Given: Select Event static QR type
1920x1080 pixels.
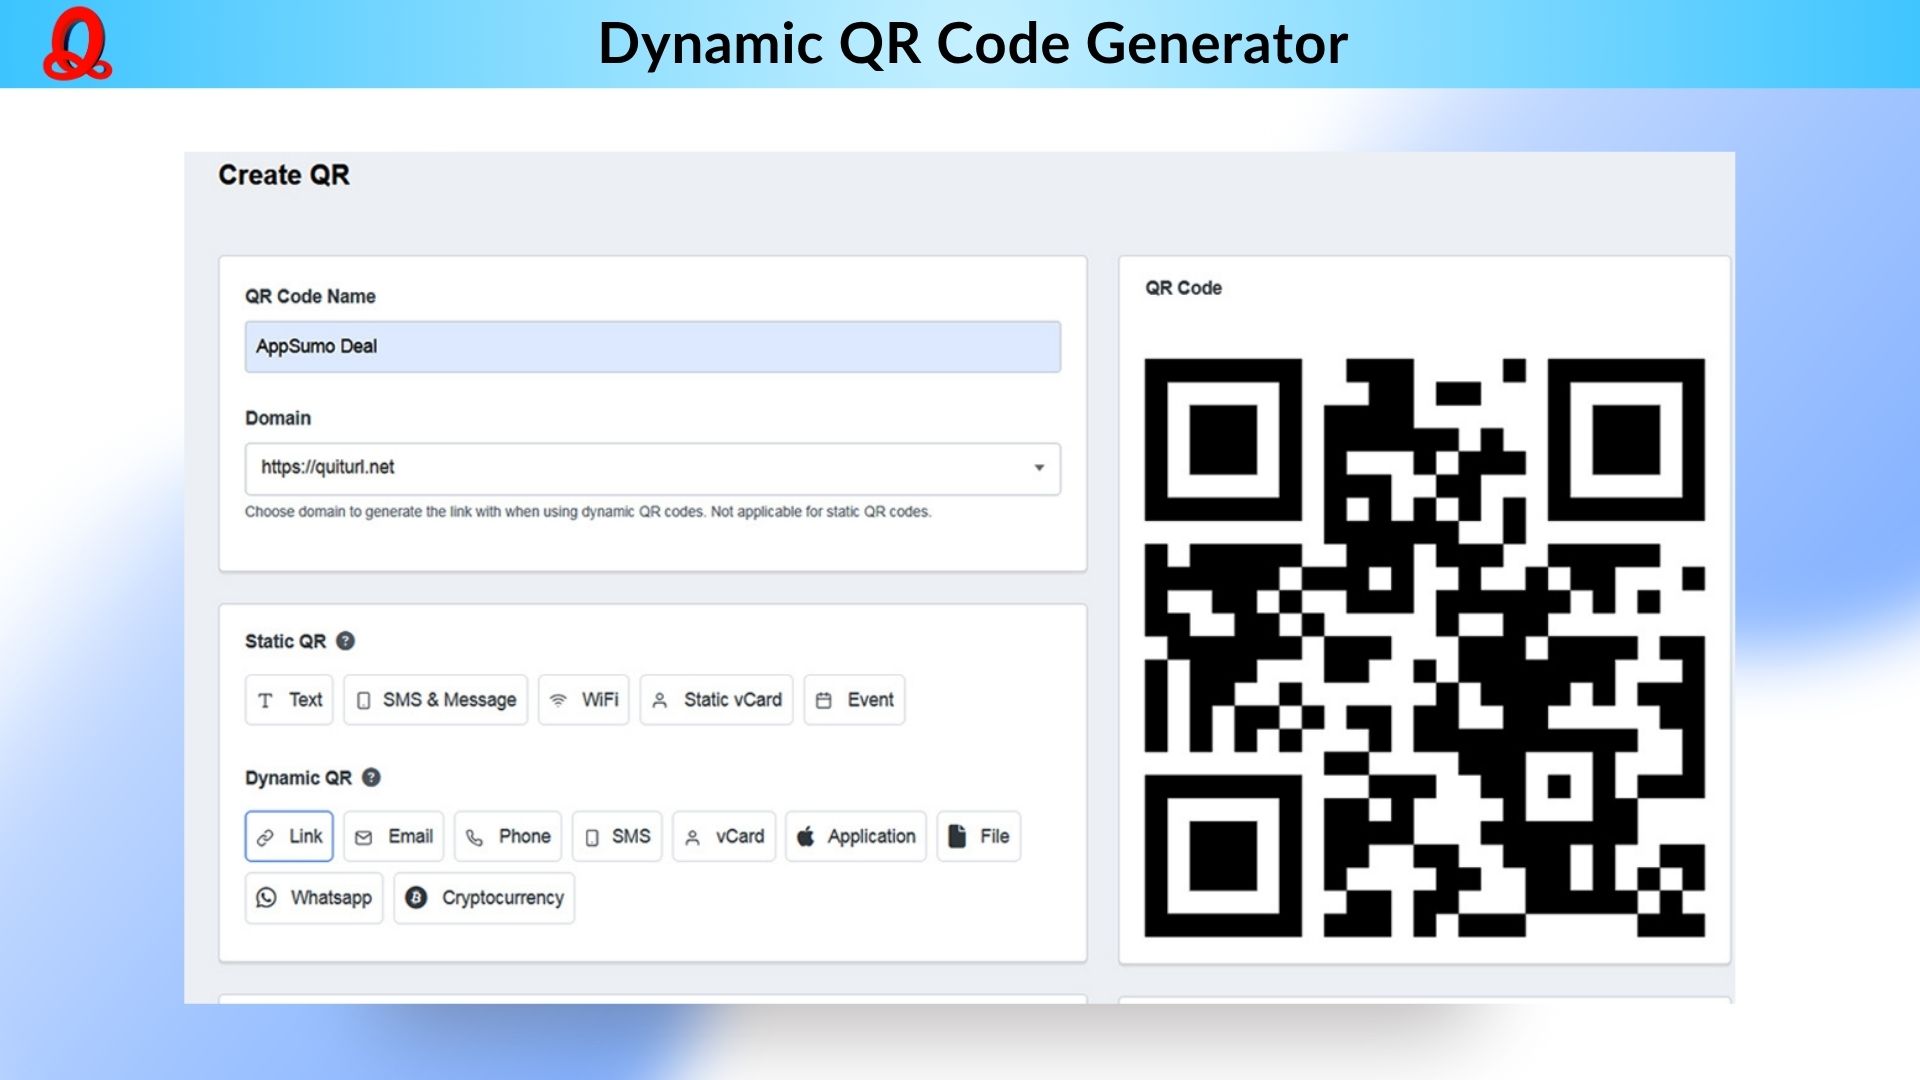Looking at the screenshot, I should point(855,700).
